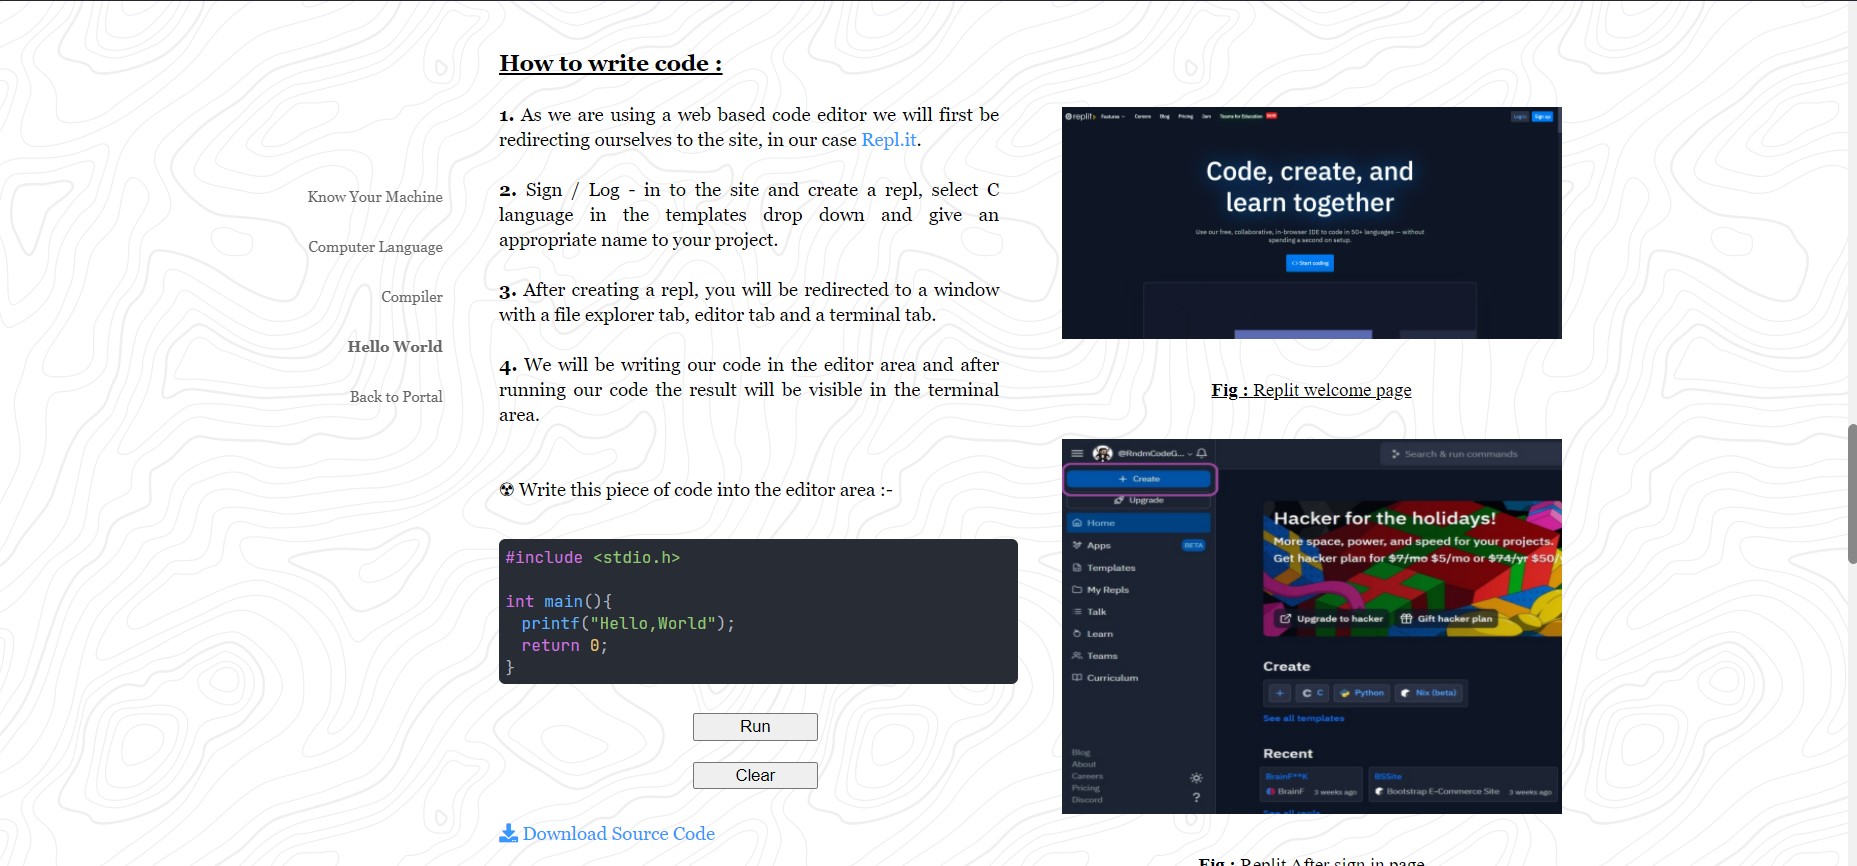Click the download icon beside Download Source Code
Viewport: 1857px width, 866px height.
[x=508, y=833]
